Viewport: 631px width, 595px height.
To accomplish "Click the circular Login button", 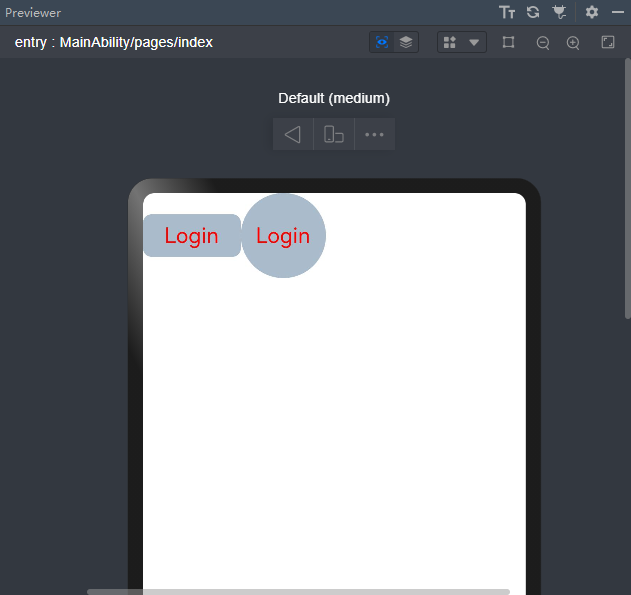I will 283,236.
